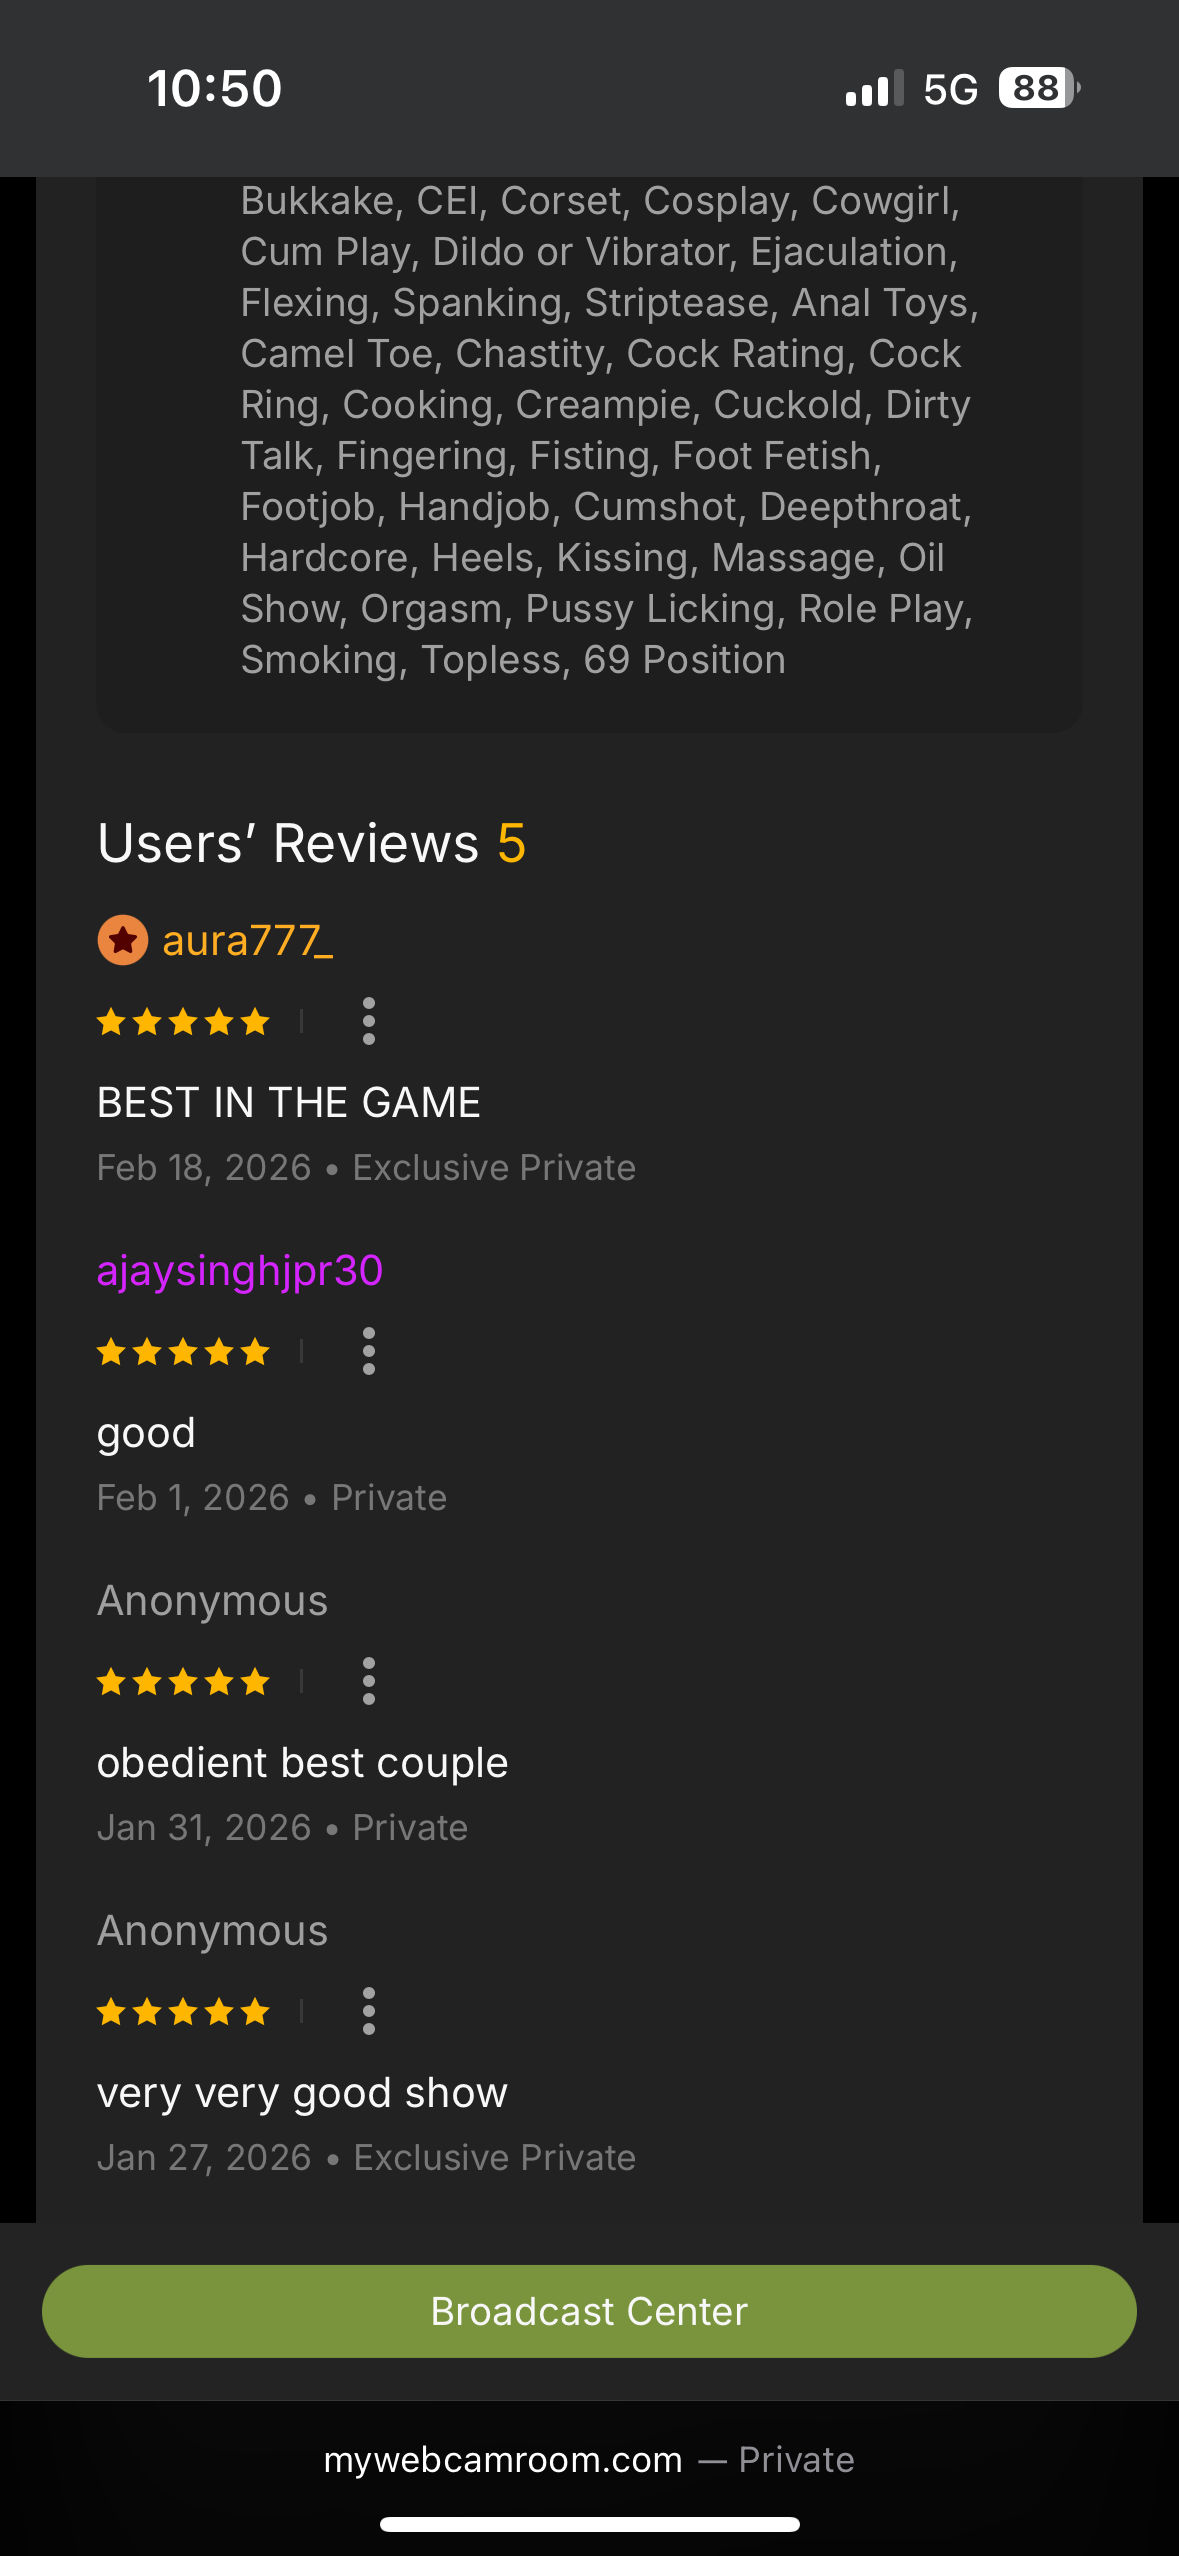The image size is (1179, 2556).
Task: Open three-dot menu on 'obedient best couple' review
Action: (x=369, y=1681)
